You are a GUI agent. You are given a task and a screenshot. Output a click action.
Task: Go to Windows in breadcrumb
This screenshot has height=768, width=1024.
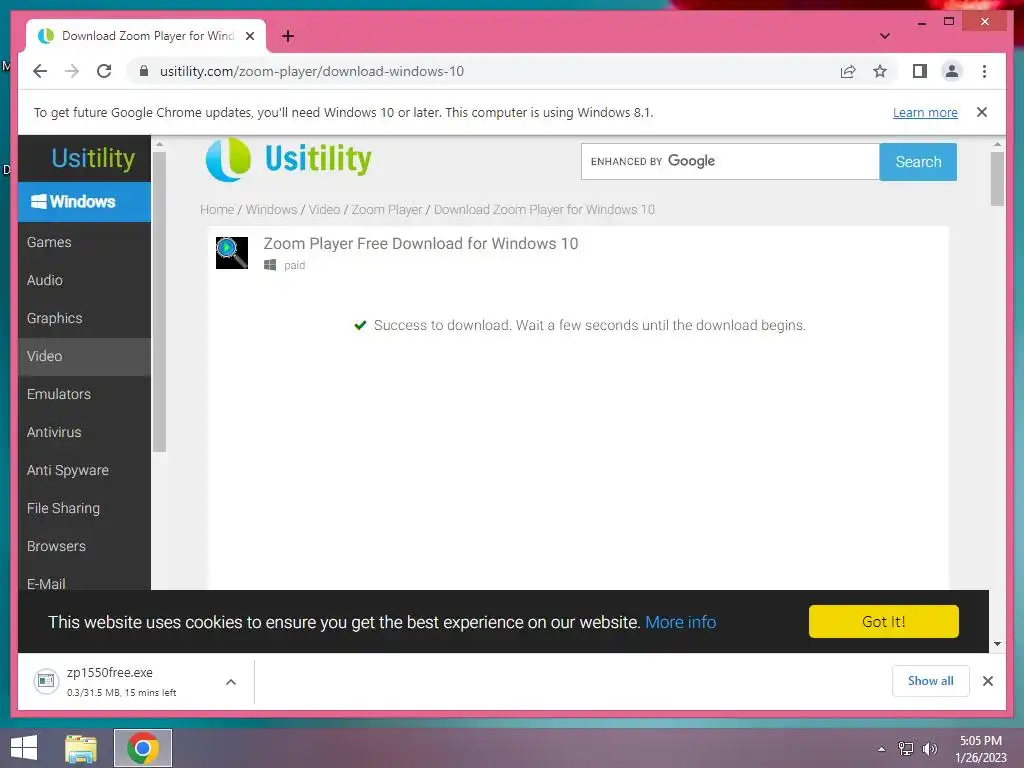coord(271,210)
